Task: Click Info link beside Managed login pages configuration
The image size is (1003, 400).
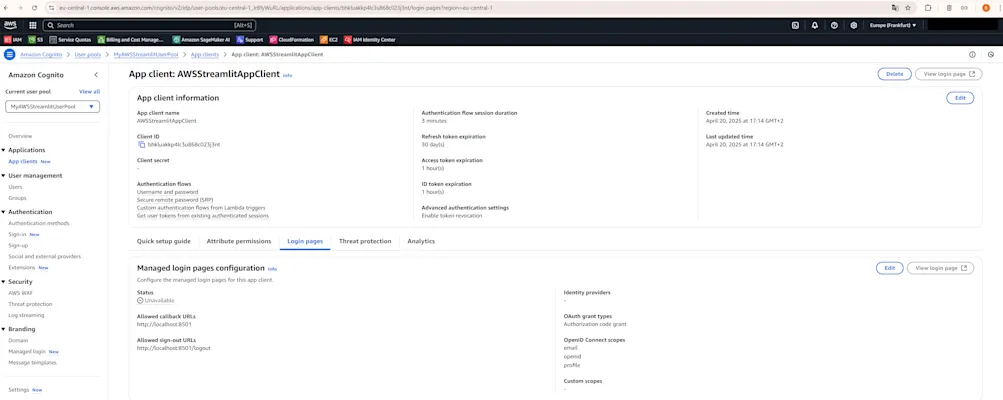Action: [x=272, y=269]
